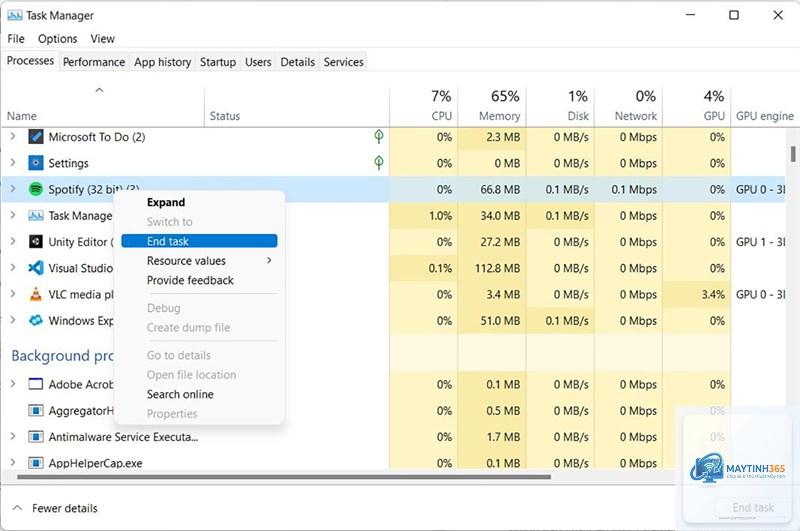The width and height of the screenshot is (800, 531).
Task: Open the View menu
Action: pos(103,39)
